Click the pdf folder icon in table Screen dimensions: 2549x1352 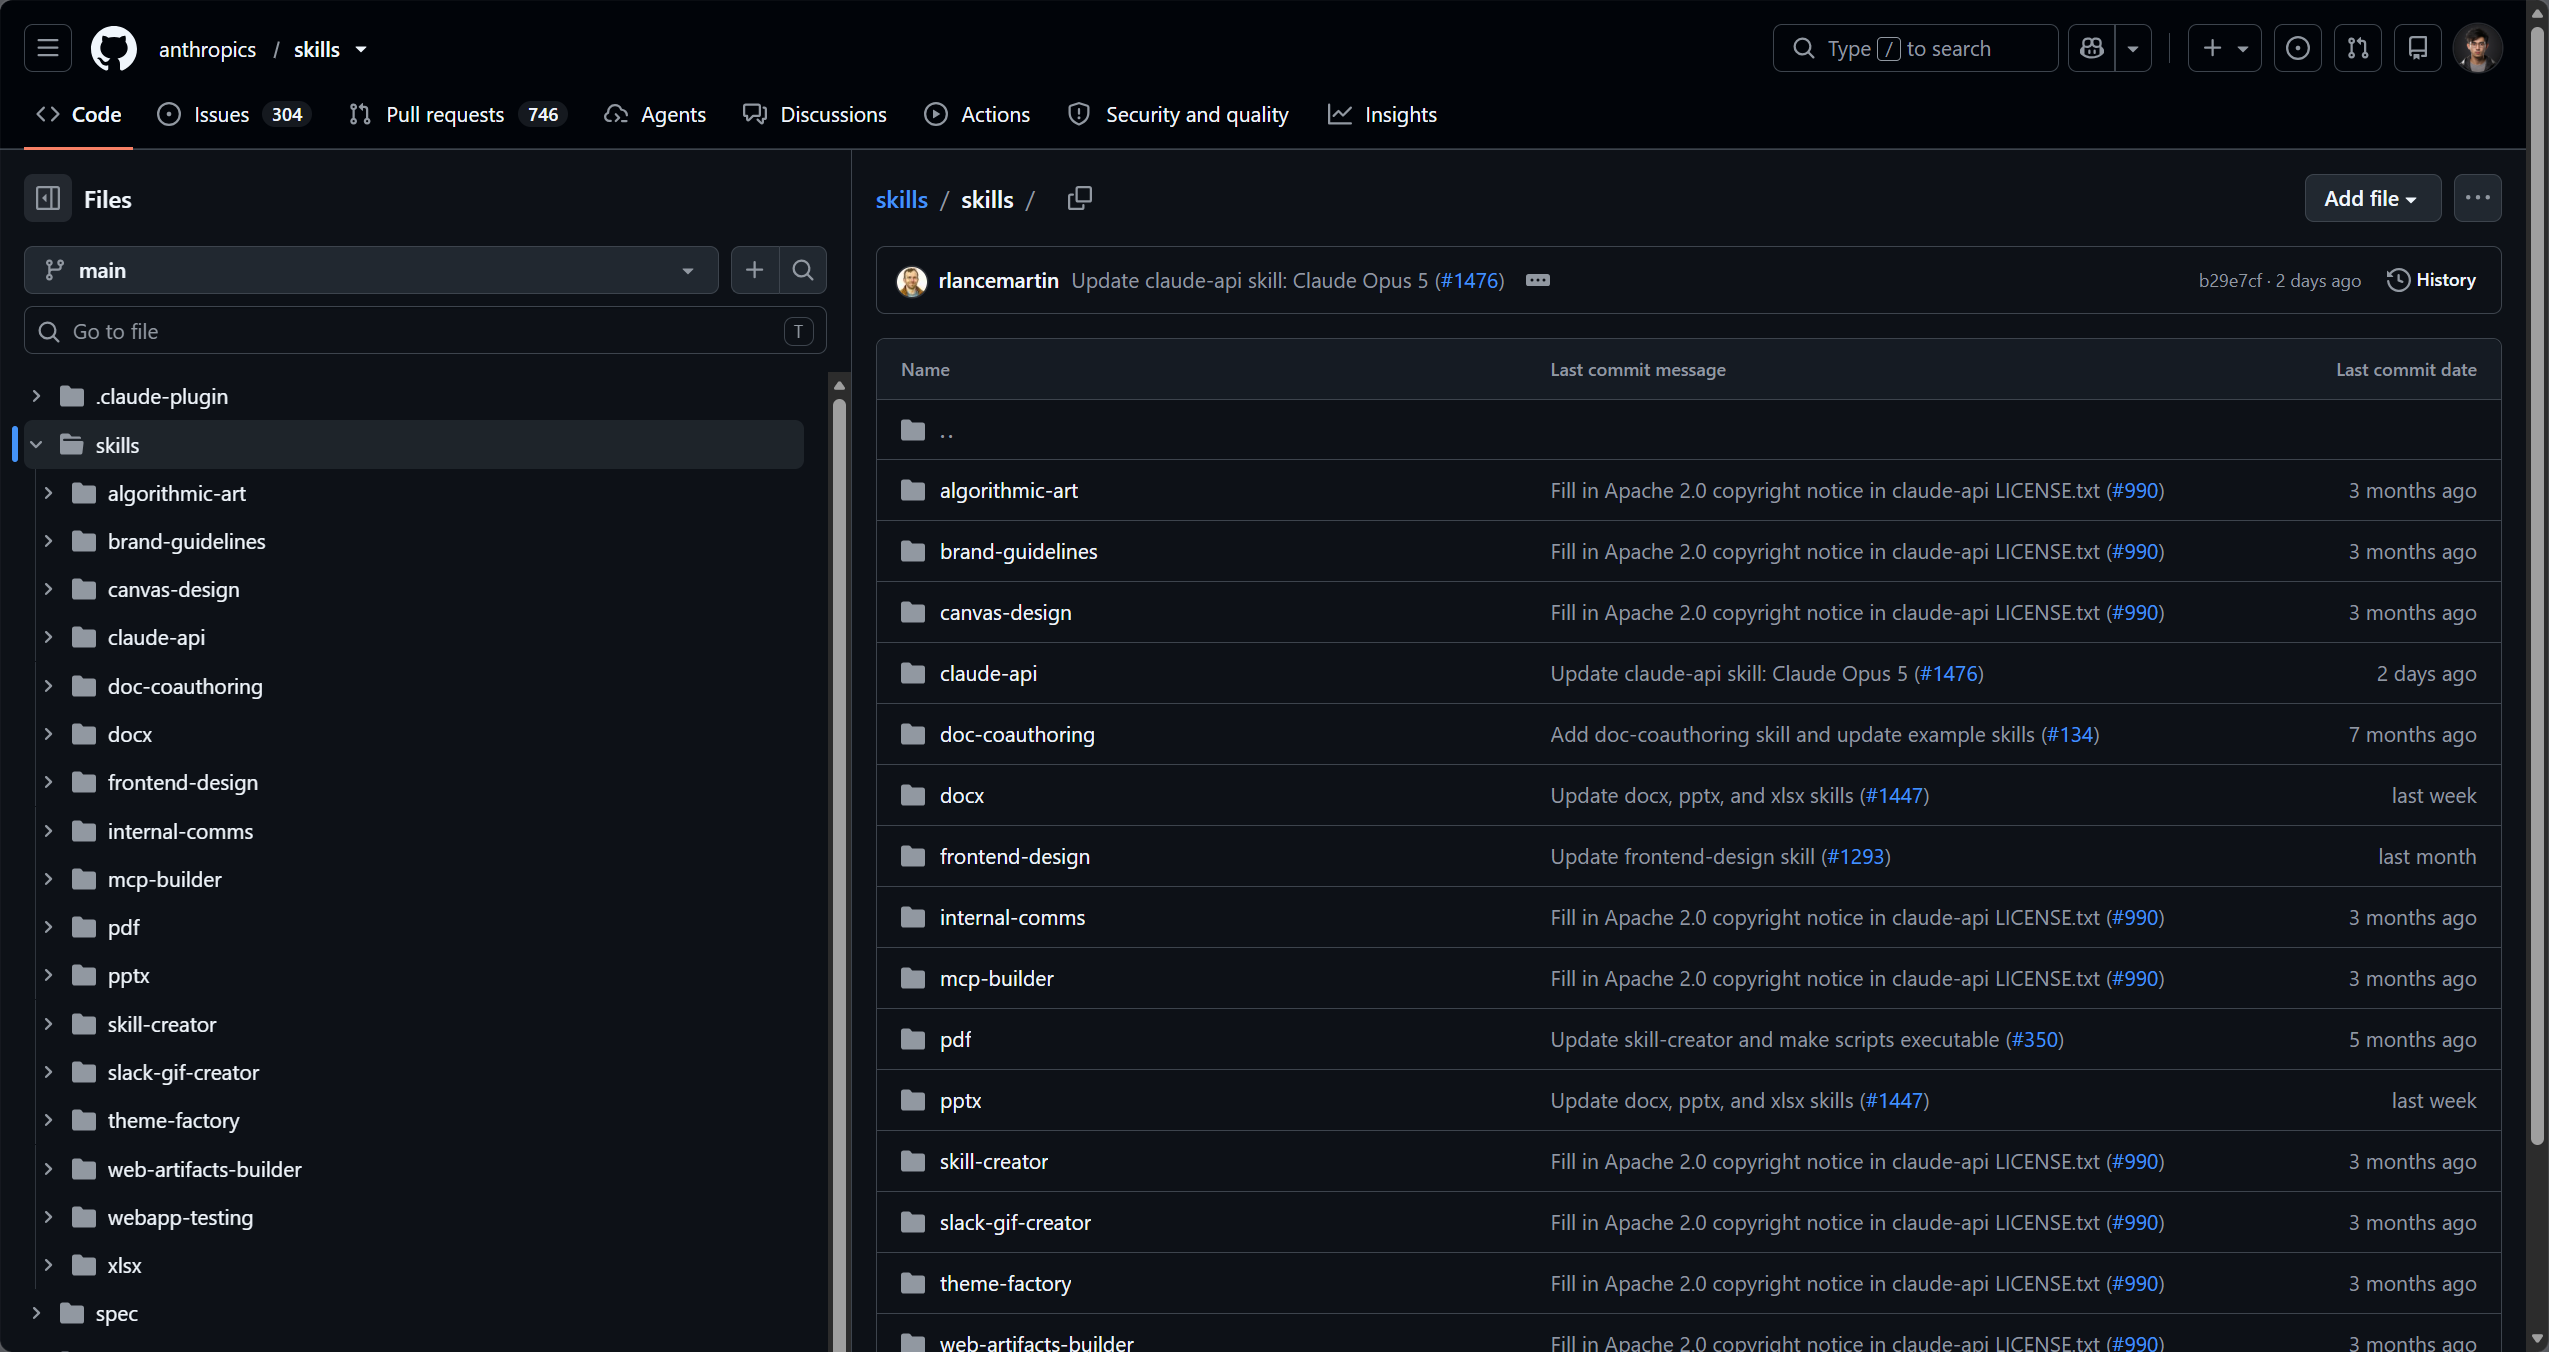pyautogui.click(x=913, y=1039)
